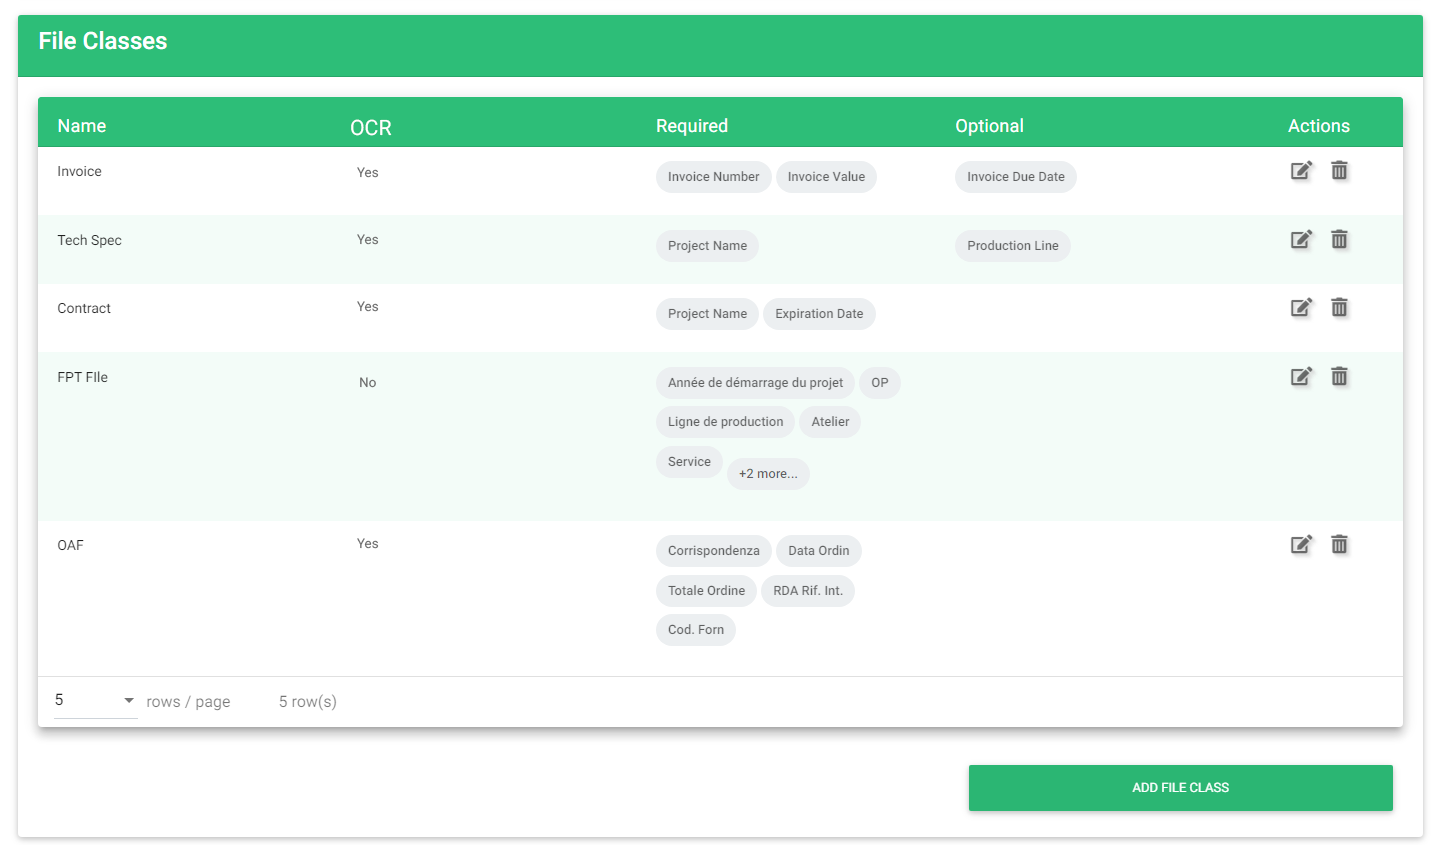The image size is (1447, 845).
Task: Delete the FPT FIle file class
Action: (x=1339, y=377)
